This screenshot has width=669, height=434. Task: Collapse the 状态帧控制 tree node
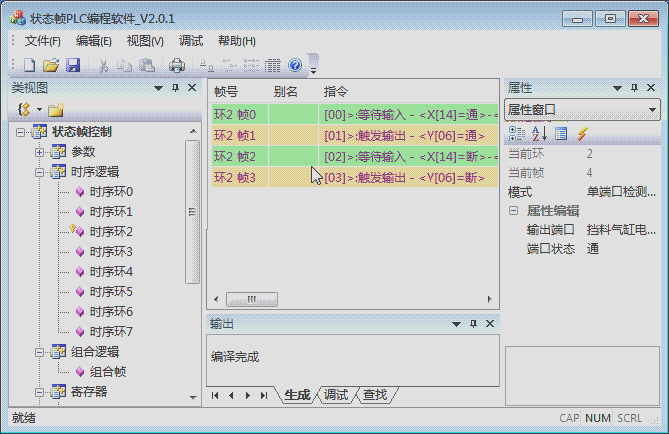[x=20, y=132]
